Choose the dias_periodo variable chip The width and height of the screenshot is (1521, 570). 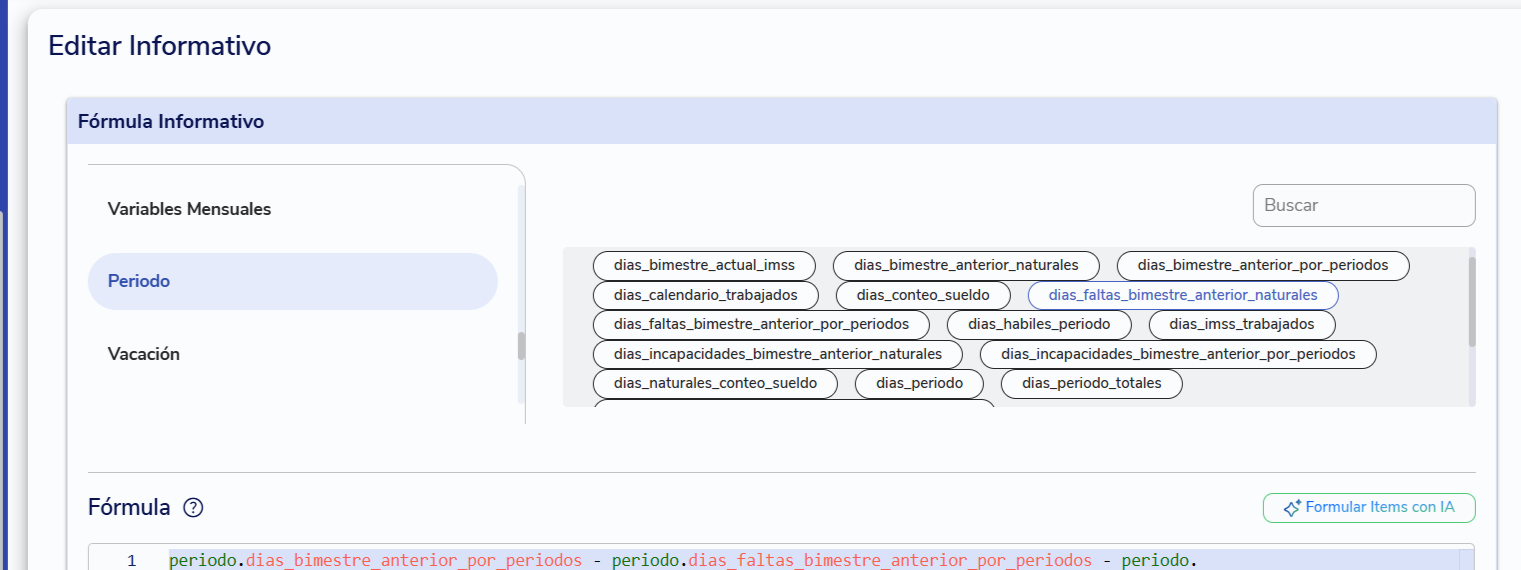[x=919, y=384]
